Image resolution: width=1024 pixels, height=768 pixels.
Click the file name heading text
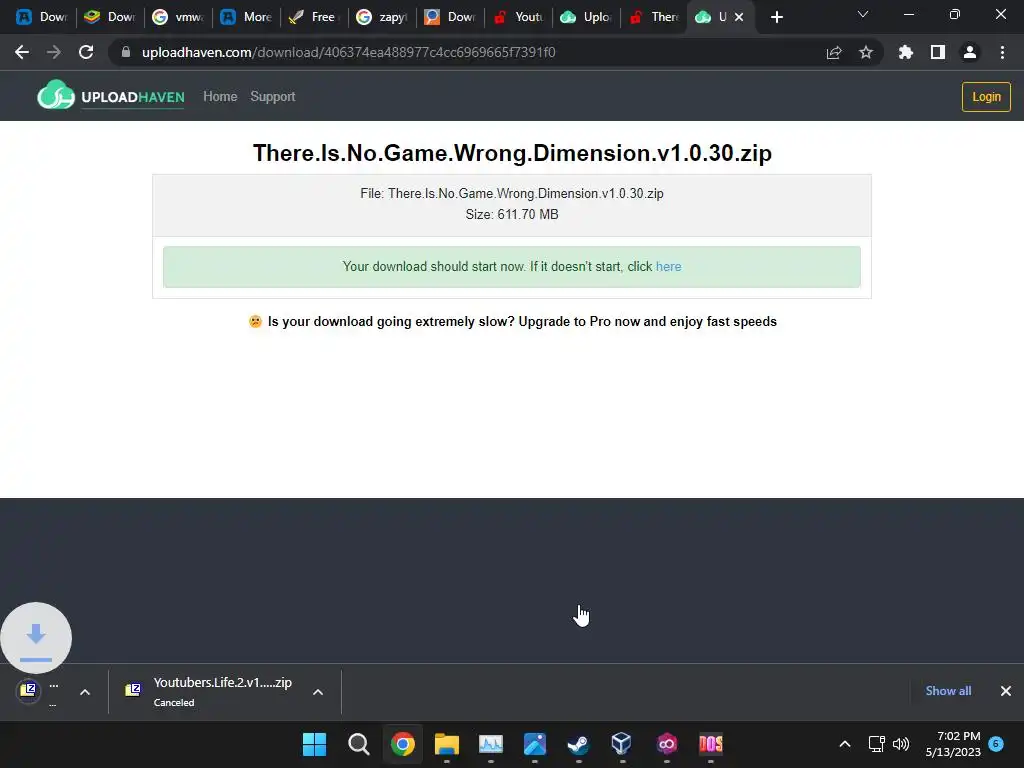(x=512, y=153)
